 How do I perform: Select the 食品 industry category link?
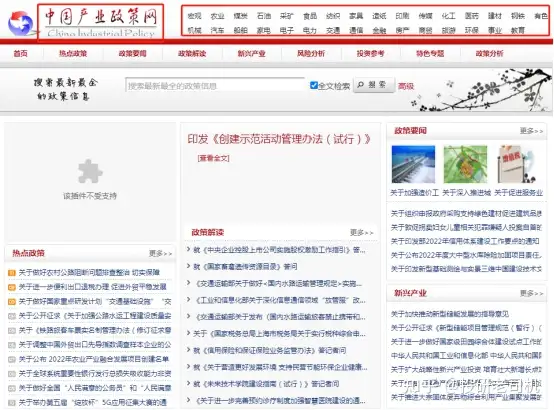310,16
